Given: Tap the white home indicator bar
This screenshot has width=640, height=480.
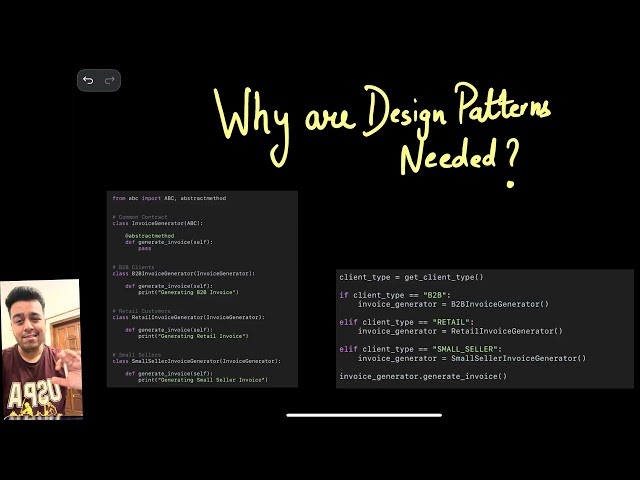Looking at the screenshot, I should tap(364, 415).
